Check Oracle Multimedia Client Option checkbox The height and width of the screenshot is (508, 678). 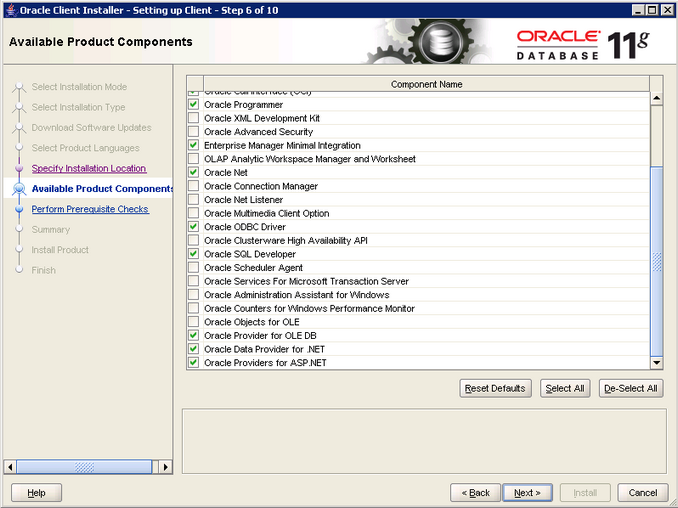(193, 213)
